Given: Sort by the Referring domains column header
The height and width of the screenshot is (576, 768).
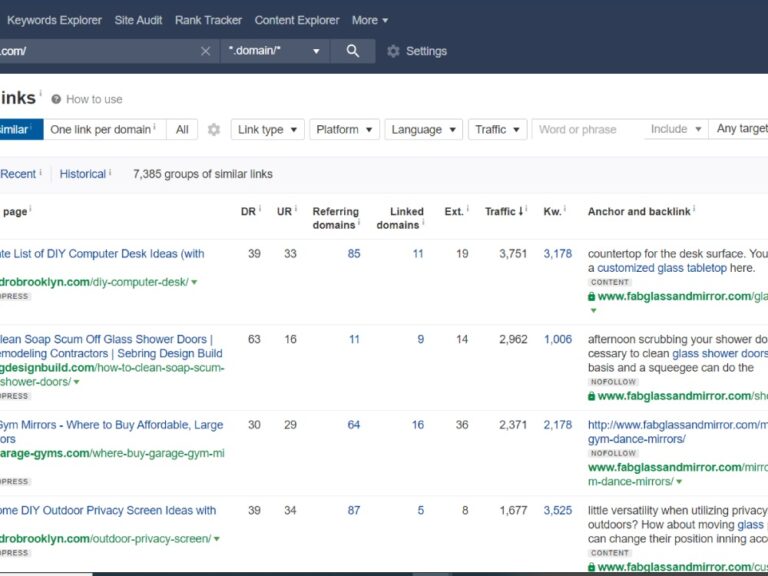Looking at the screenshot, I should click(336, 218).
